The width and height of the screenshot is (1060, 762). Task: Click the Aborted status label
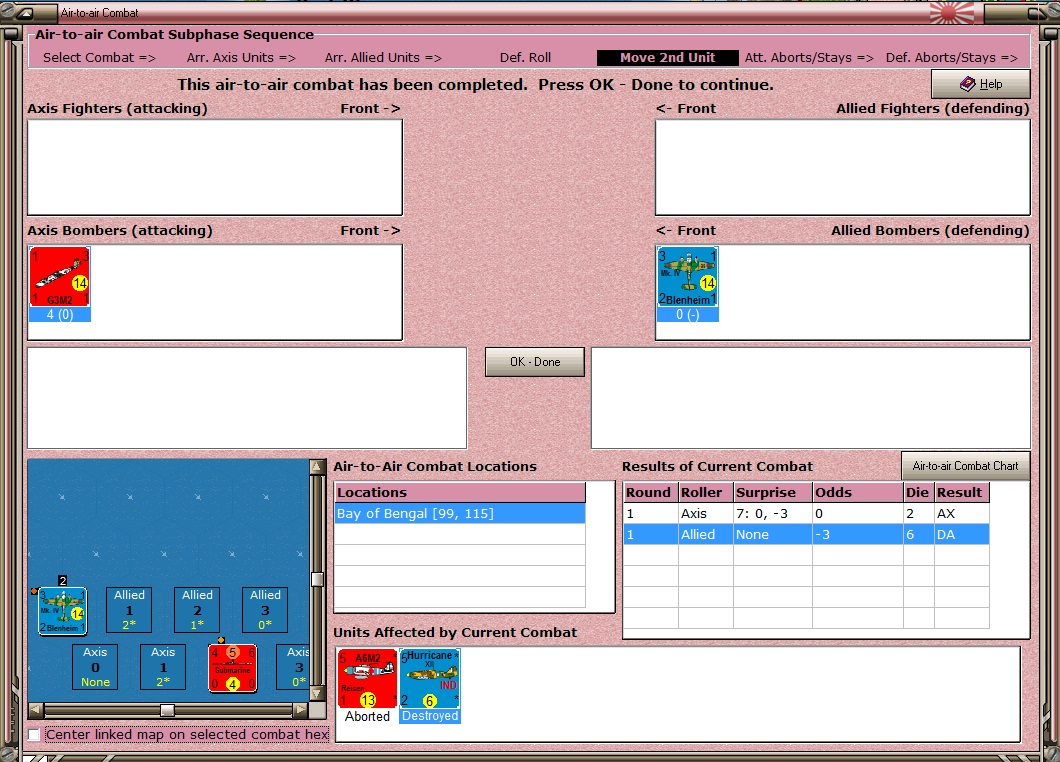367,716
